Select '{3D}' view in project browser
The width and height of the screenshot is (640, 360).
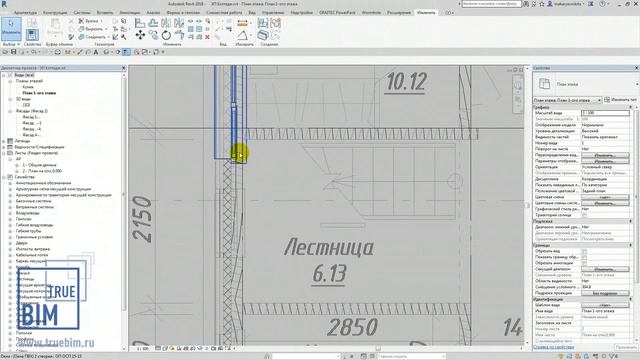[x=26, y=105]
